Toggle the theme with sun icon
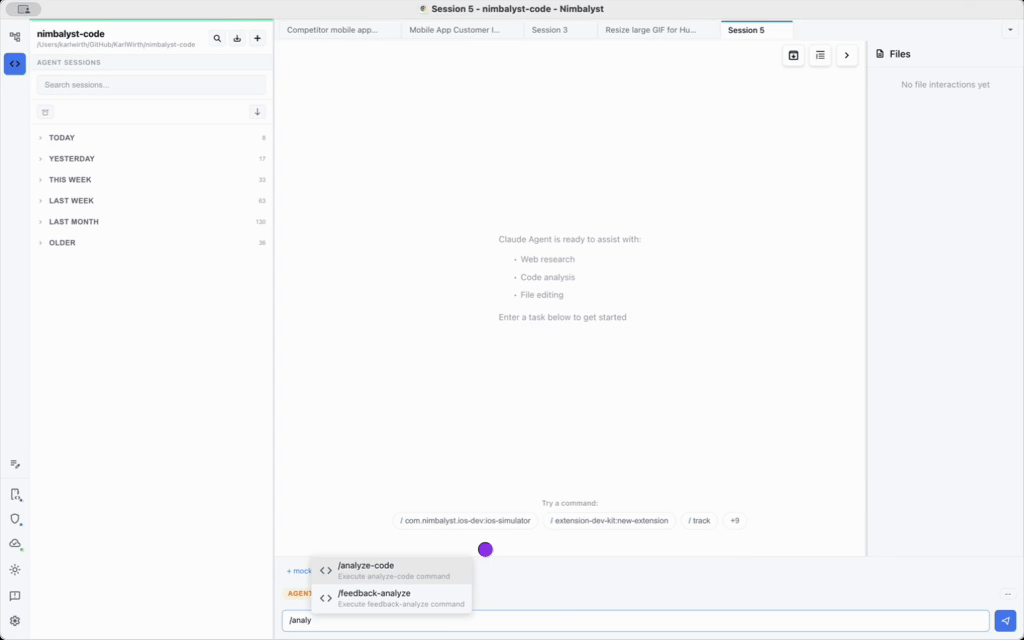Image resolution: width=1024 pixels, height=640 pixels. tap(14, 569)
